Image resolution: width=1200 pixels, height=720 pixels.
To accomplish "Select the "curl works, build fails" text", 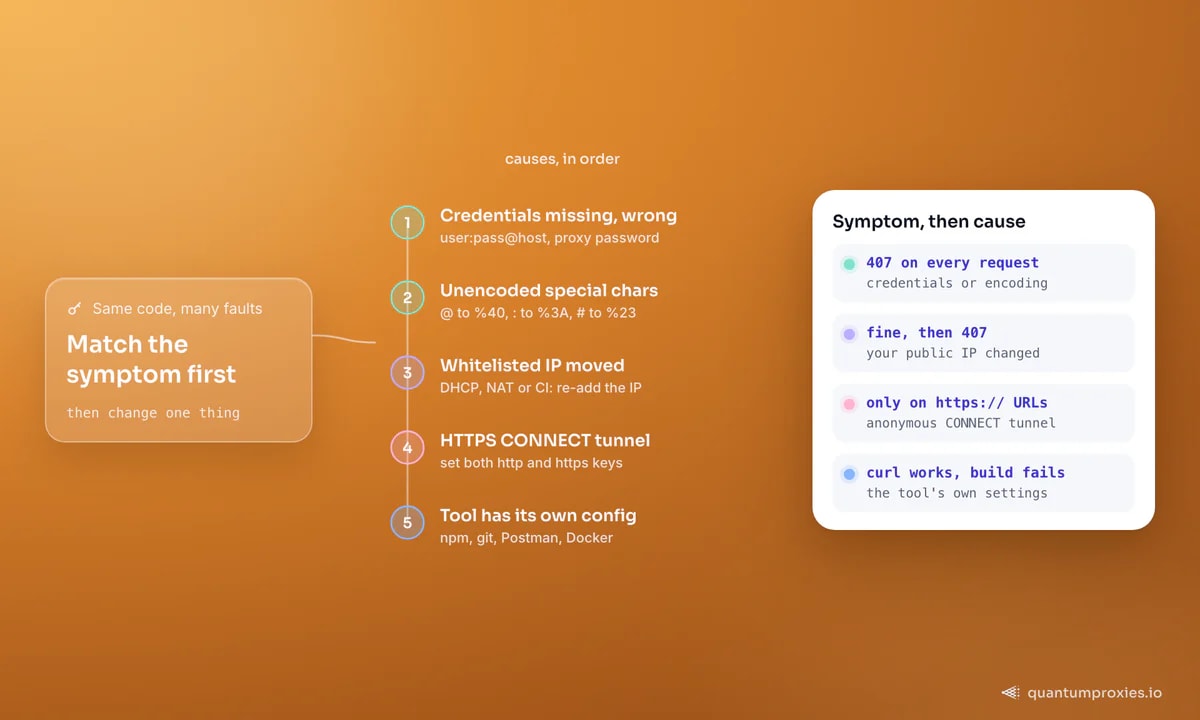I will [x=965, y=473].
